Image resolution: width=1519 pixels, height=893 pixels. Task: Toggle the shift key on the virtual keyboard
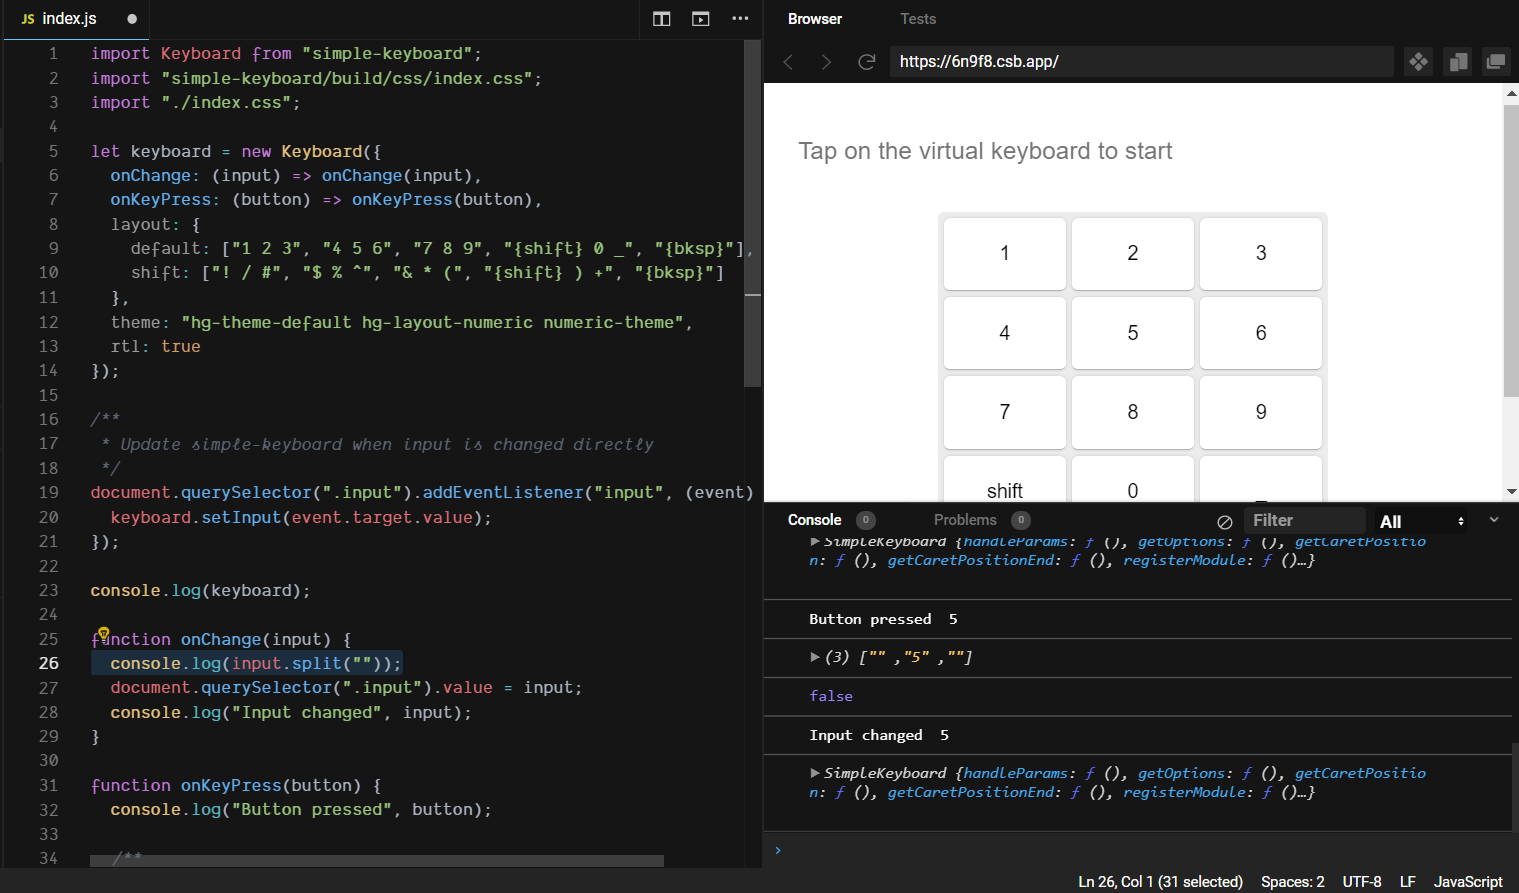pyautogui.click(x=1004, y=490)
